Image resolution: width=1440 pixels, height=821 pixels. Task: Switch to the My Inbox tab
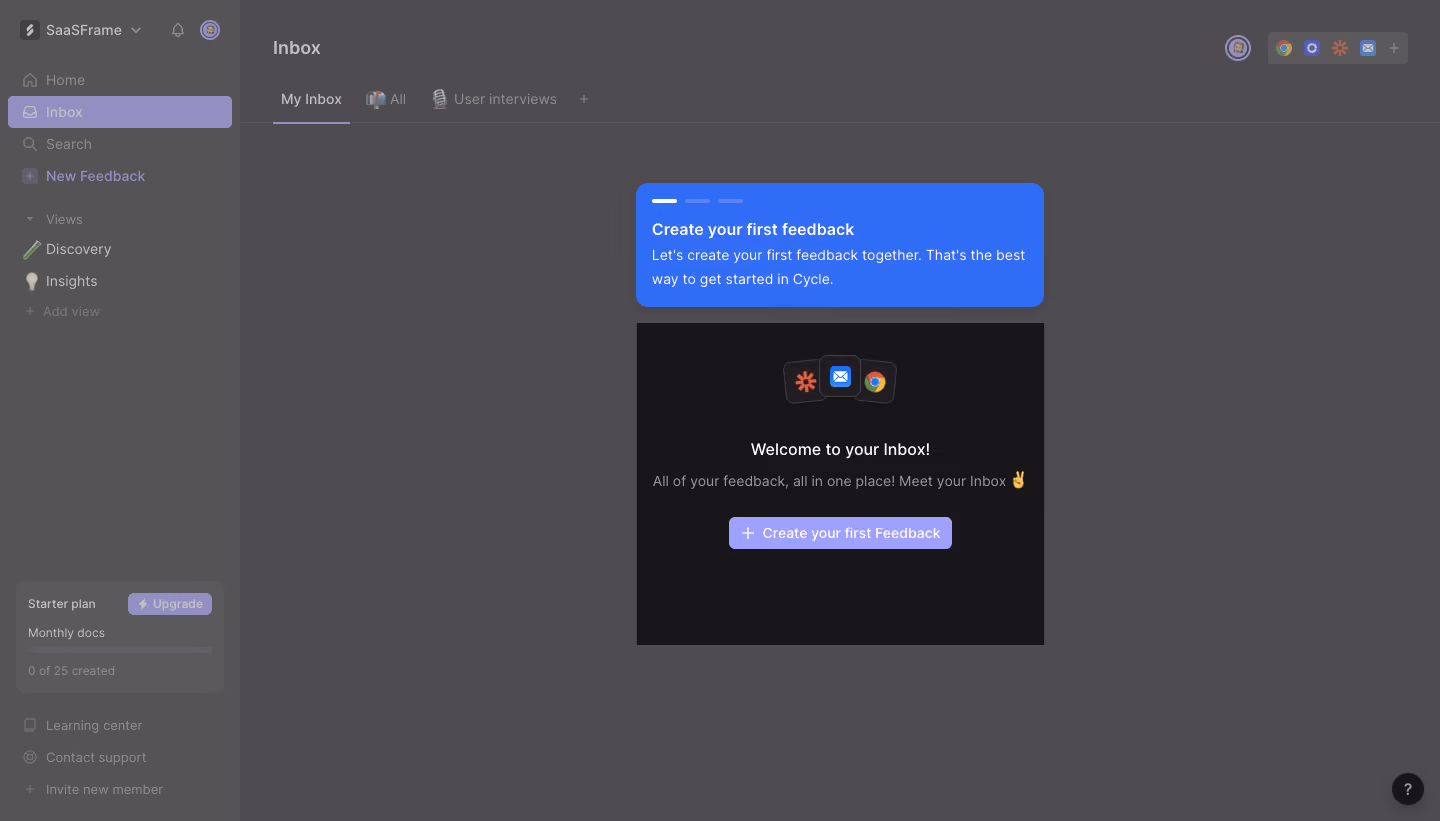[311, 99]
